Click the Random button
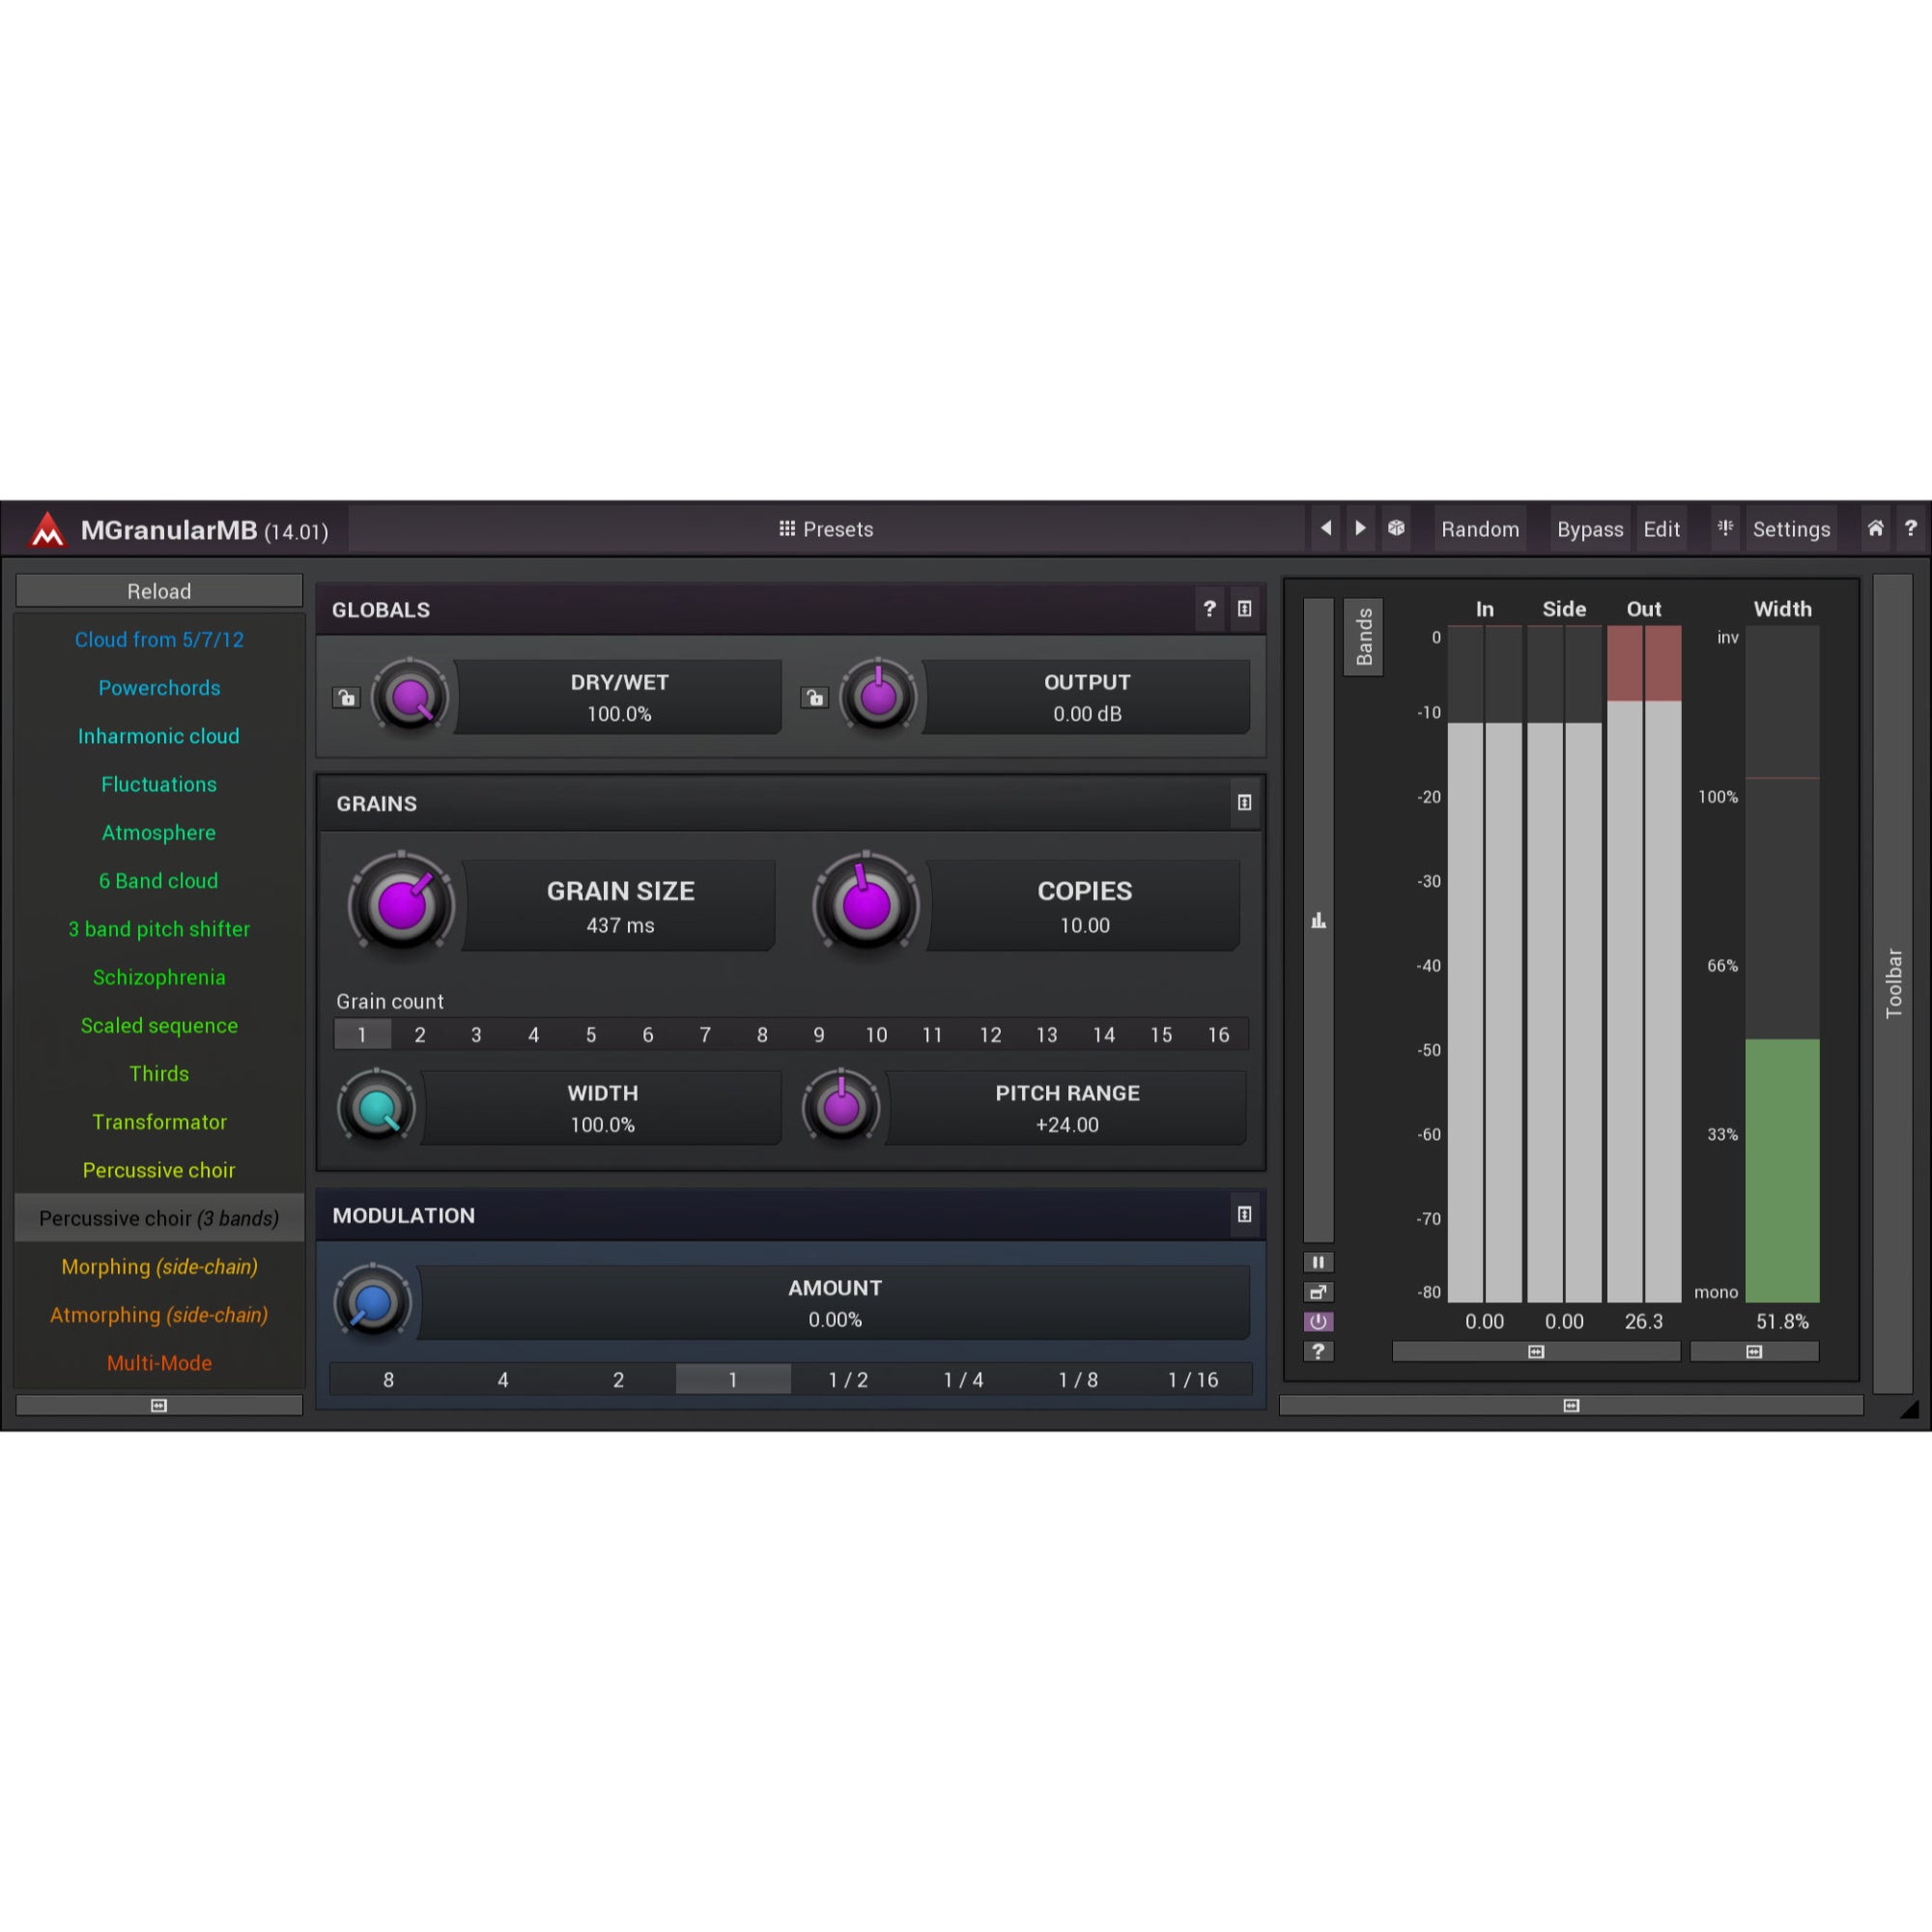 [x=1480, y=529]
